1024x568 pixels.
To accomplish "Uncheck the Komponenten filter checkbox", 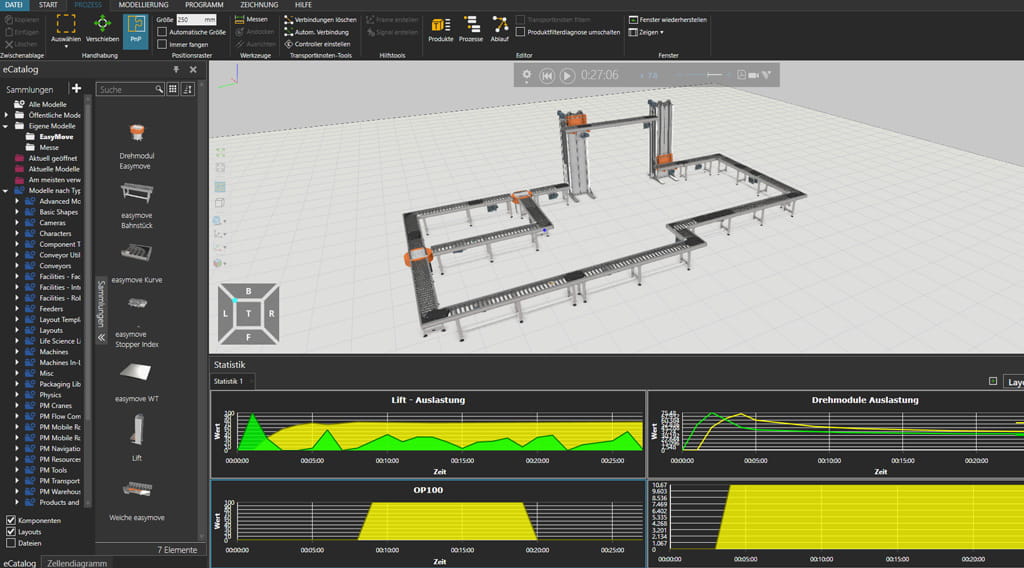I will click(x=11, y=521).
